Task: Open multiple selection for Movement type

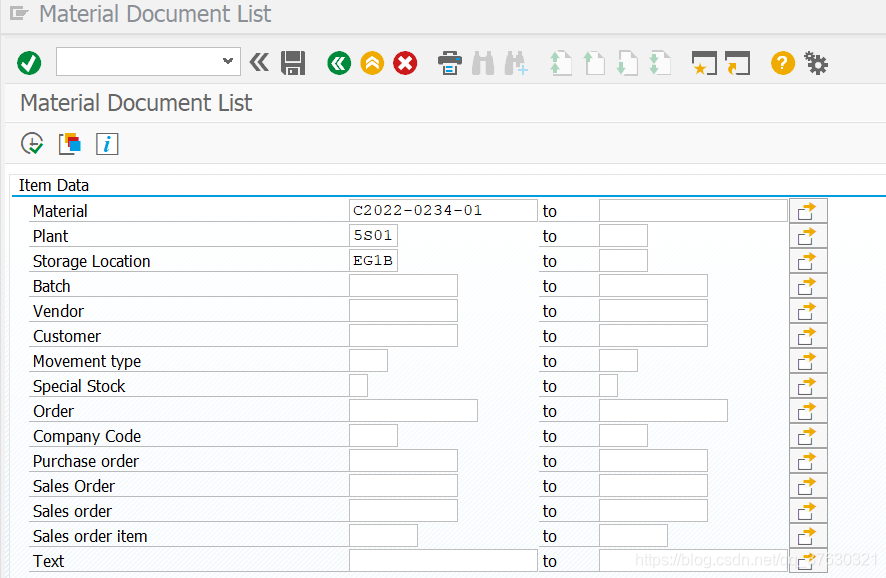Action: (807, 360)
